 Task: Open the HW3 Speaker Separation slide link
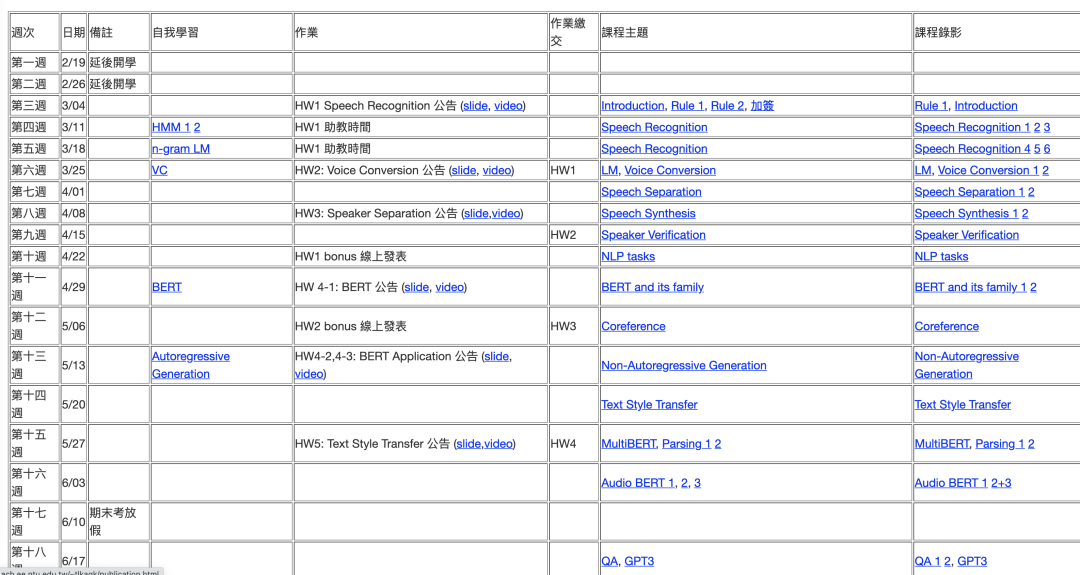click(476, 213)
